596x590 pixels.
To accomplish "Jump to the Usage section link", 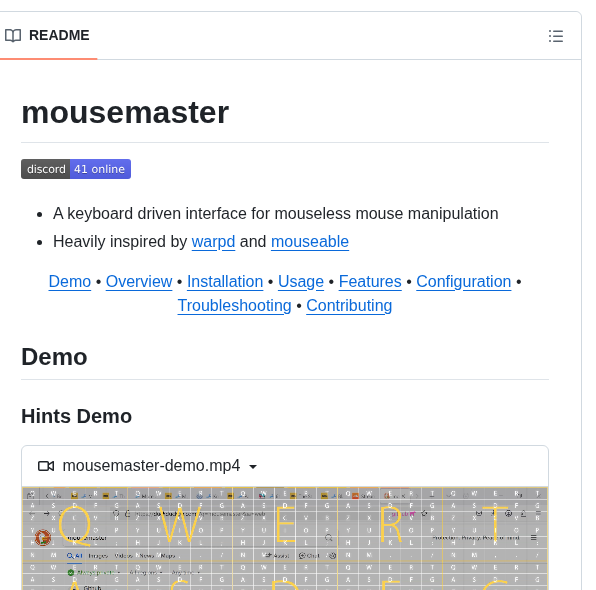I will pyautogui.click(x=301, y=282).
